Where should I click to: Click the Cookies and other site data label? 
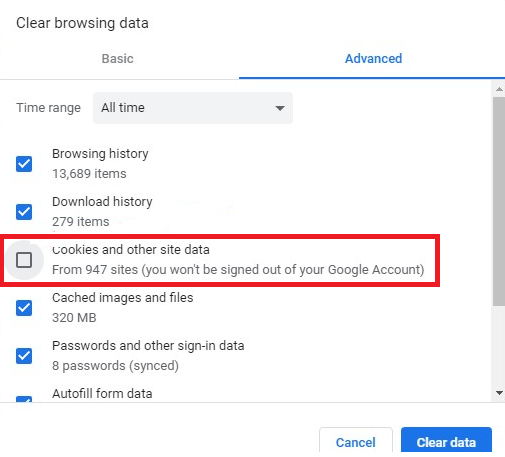pos(131,250)
